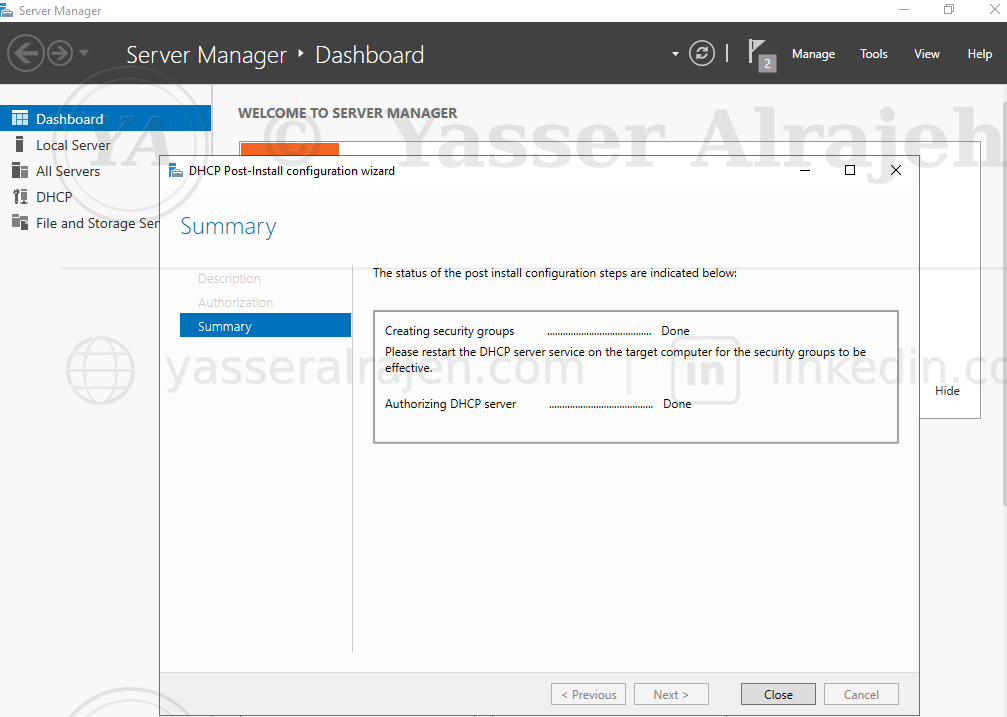Open the View menu
This screenshot has height=717, width=1007.
click(x=926, y=54)
